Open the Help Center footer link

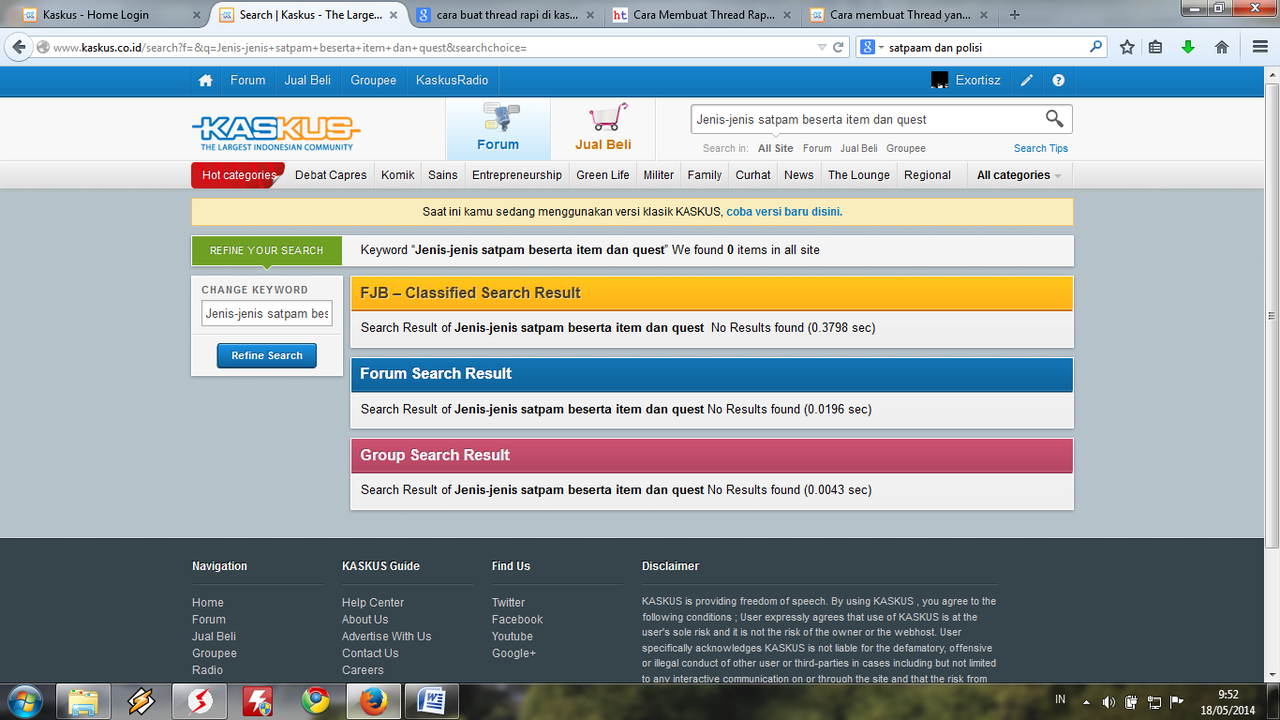click(x=373, y=603)
